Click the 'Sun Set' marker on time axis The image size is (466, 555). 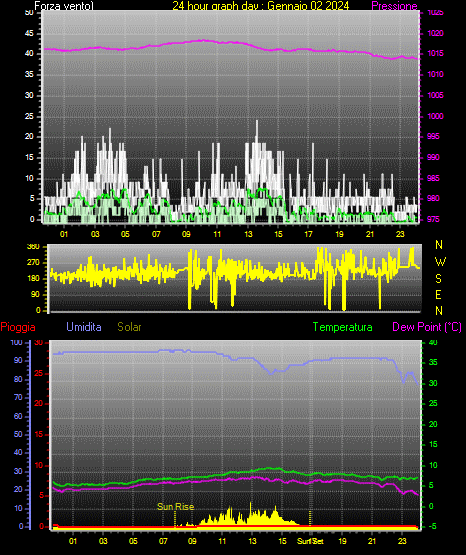click(310, 541)
